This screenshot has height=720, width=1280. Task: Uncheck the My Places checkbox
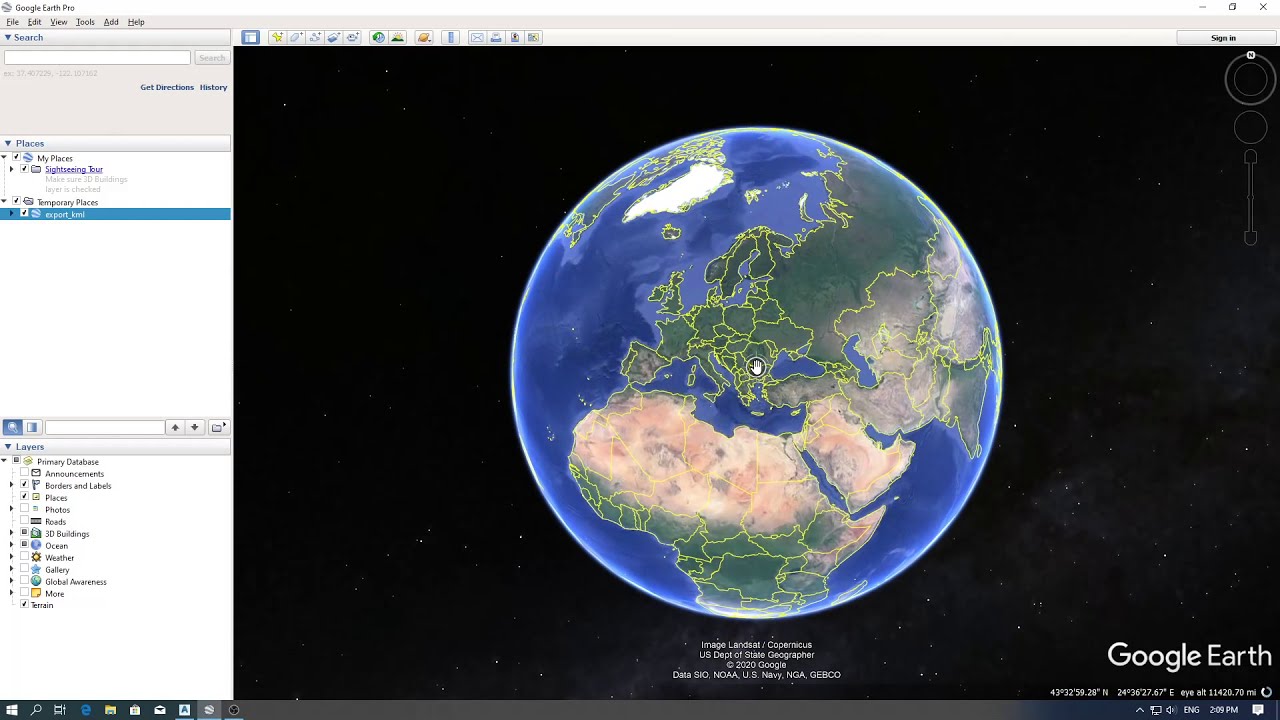[16, 158]
